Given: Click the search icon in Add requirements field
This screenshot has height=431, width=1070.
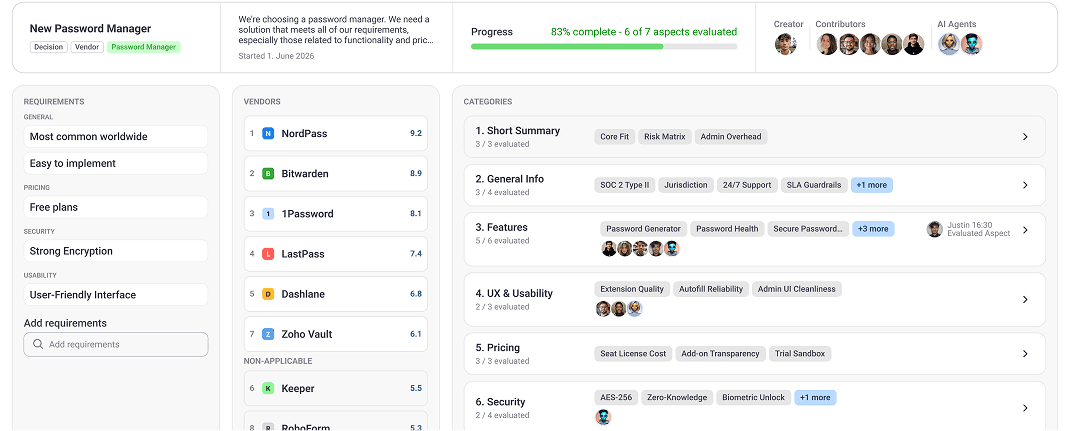Looking at the screenshot, I should (x=38, y=344).
